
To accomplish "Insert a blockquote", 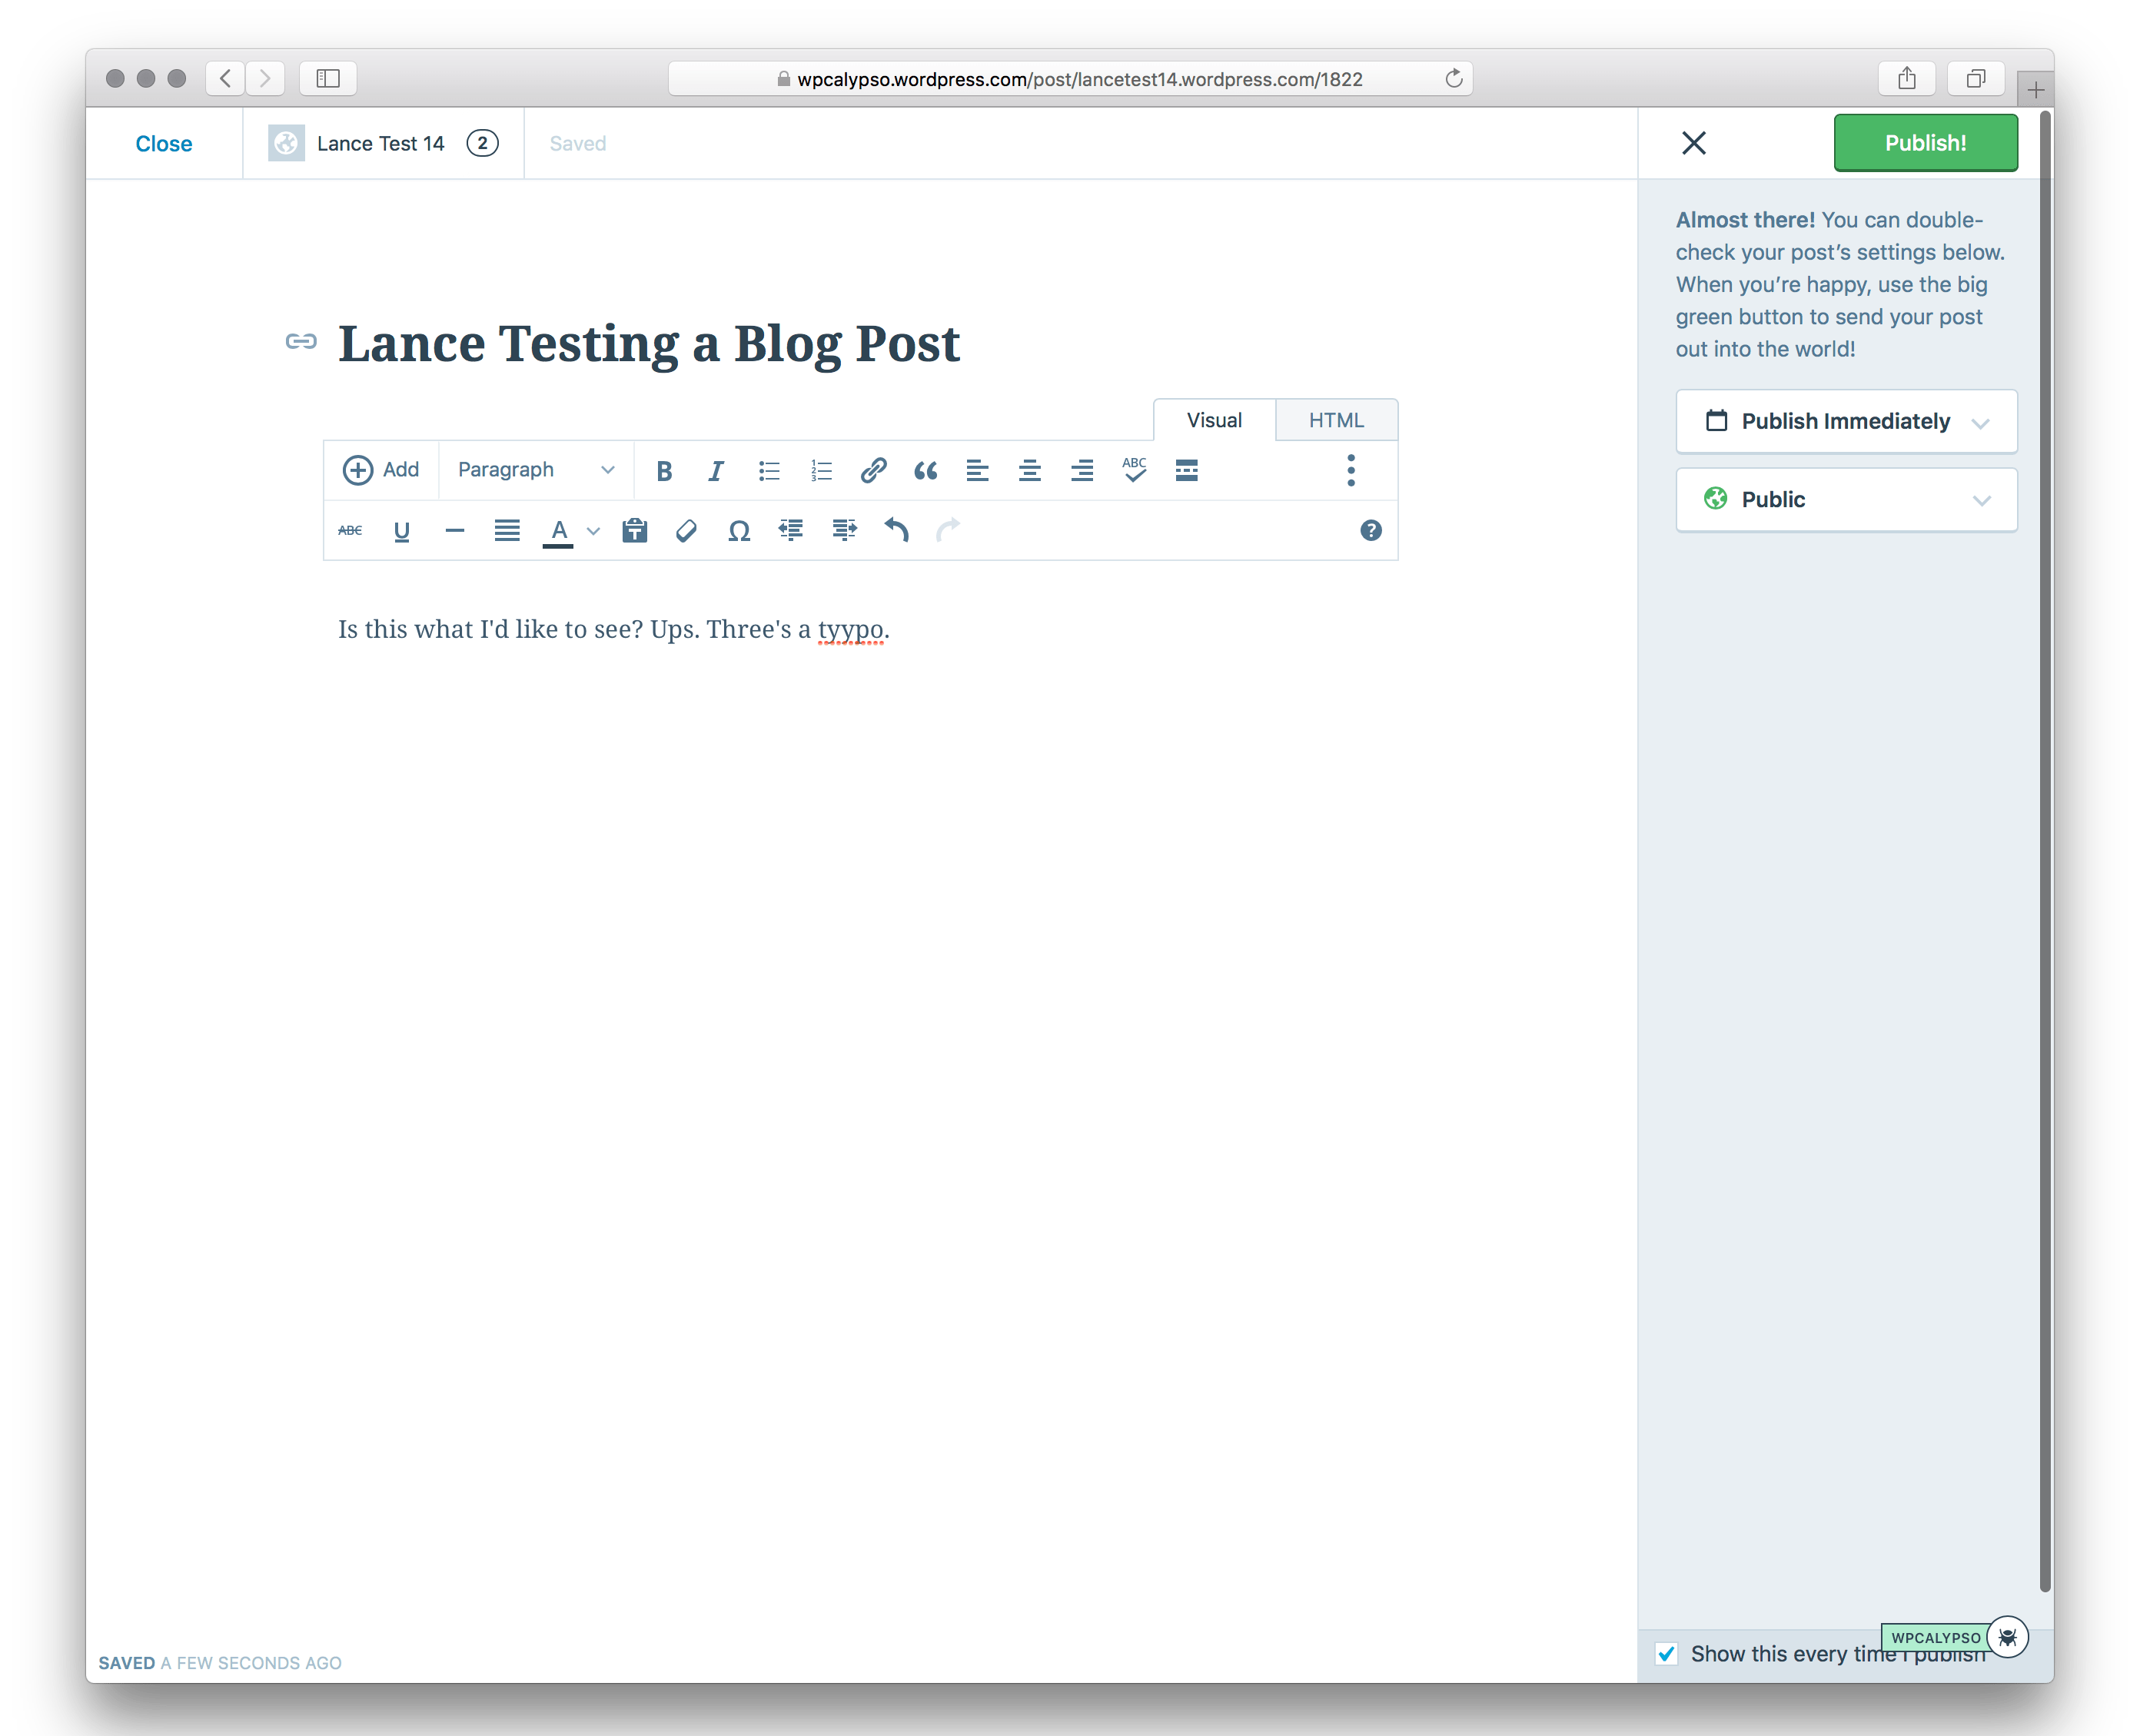I will coord(926,470).
